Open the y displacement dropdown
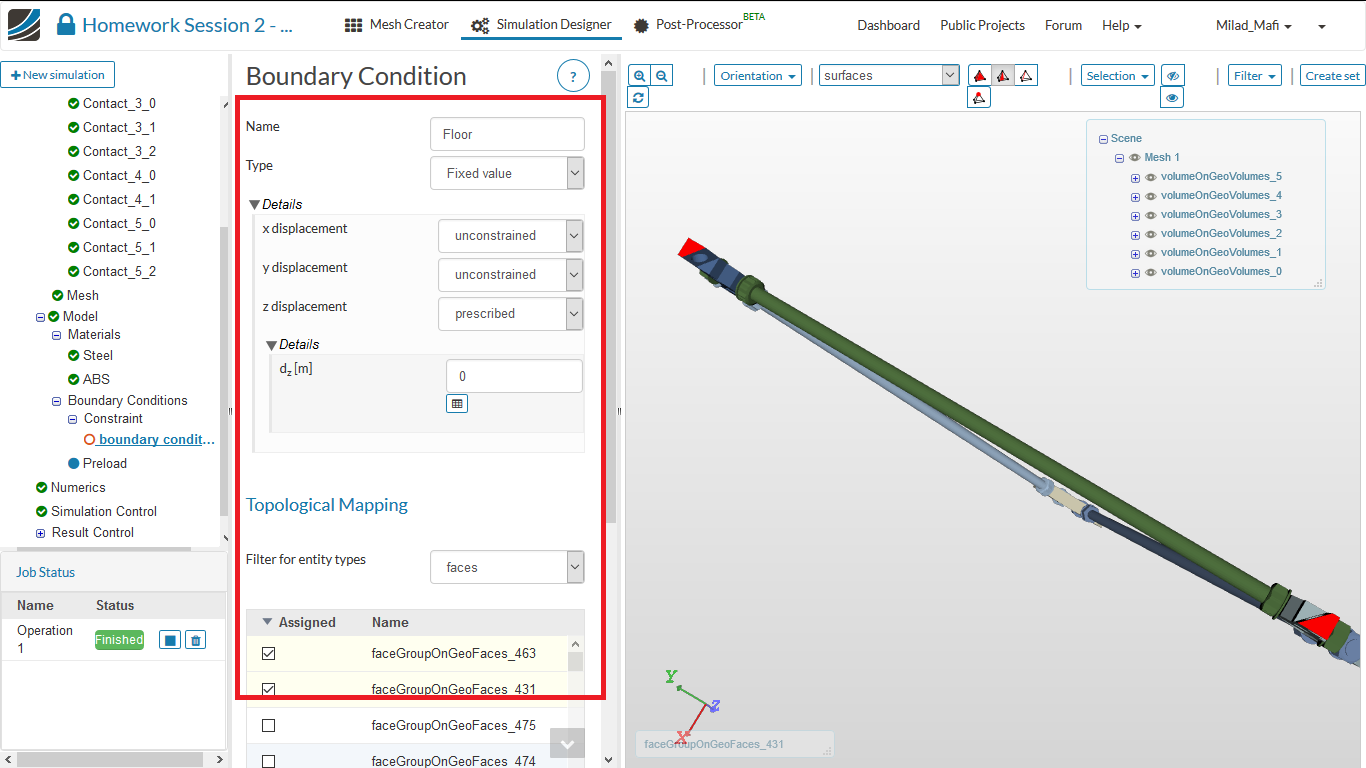 [x=511, y=274]
